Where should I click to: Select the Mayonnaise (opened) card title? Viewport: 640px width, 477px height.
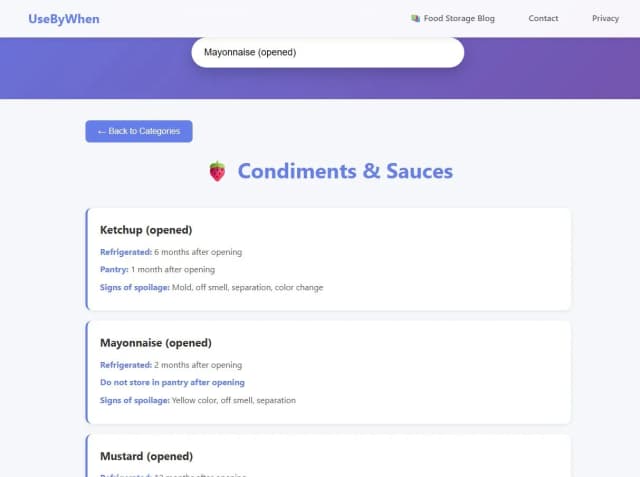click(155, 343)
